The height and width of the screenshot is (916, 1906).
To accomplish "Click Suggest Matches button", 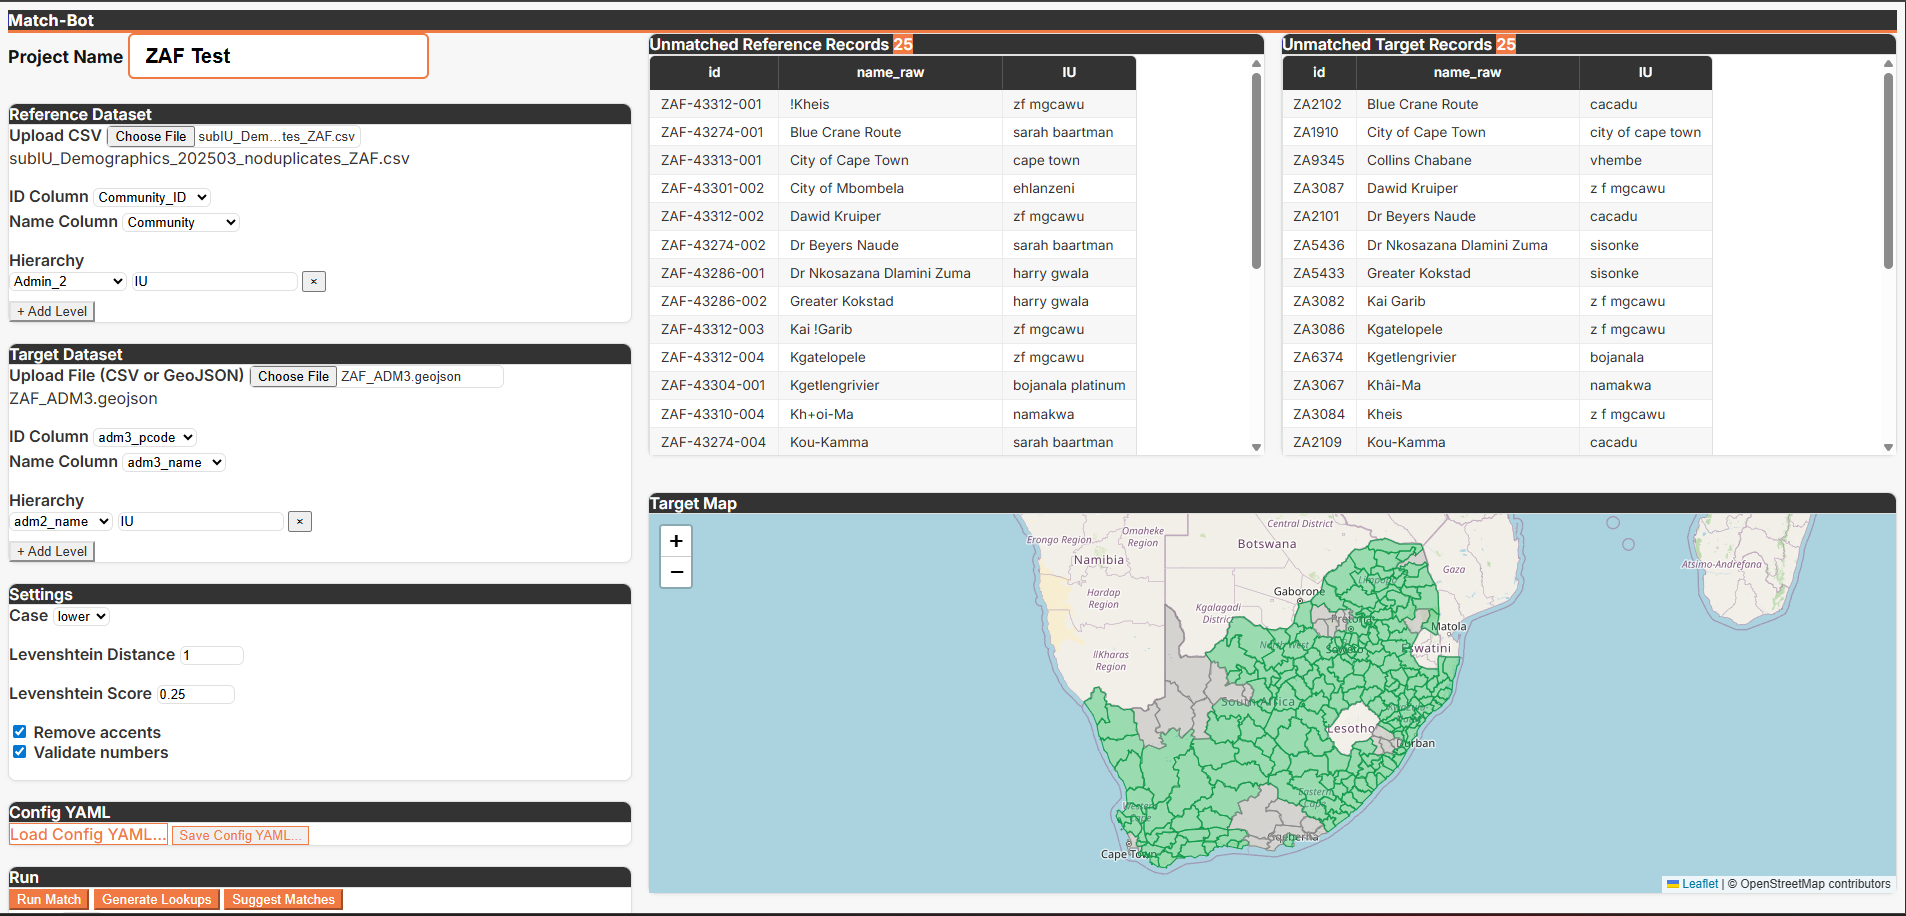I will [283, 900].
